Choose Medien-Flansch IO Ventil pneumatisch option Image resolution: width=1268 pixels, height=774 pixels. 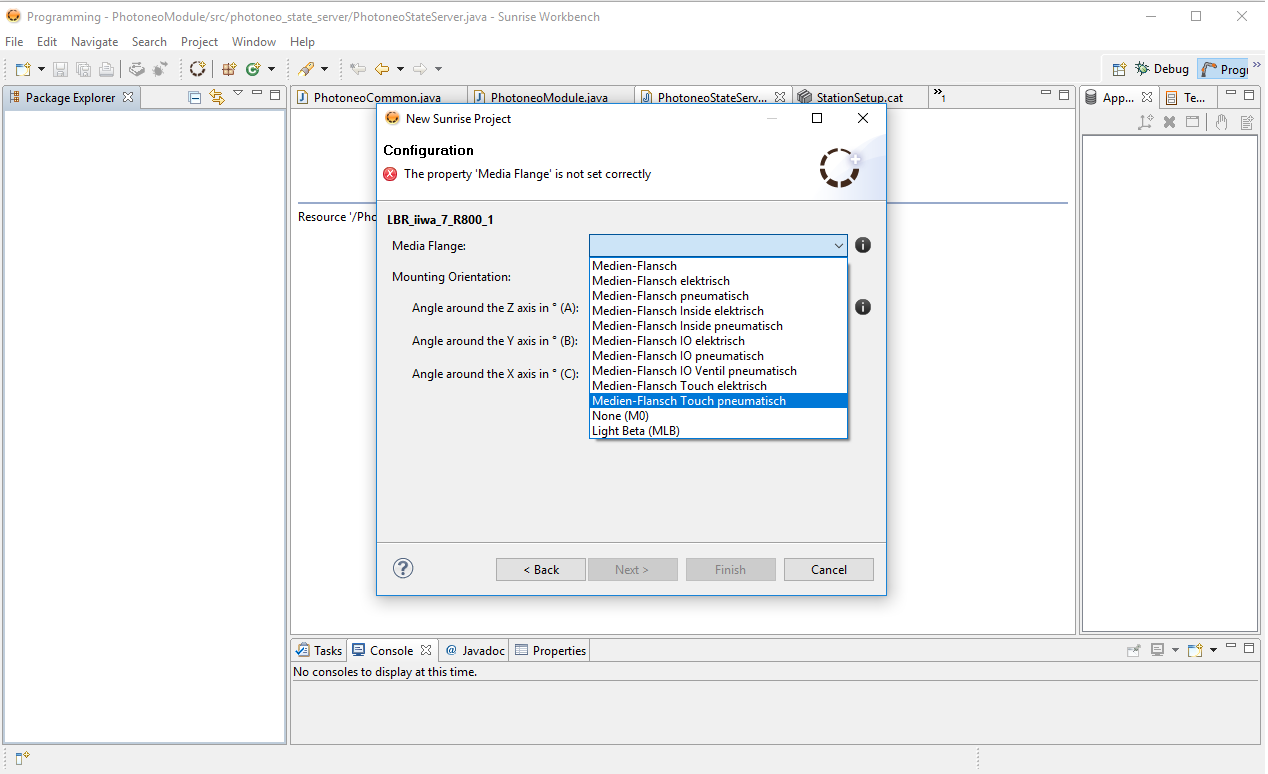718,371
